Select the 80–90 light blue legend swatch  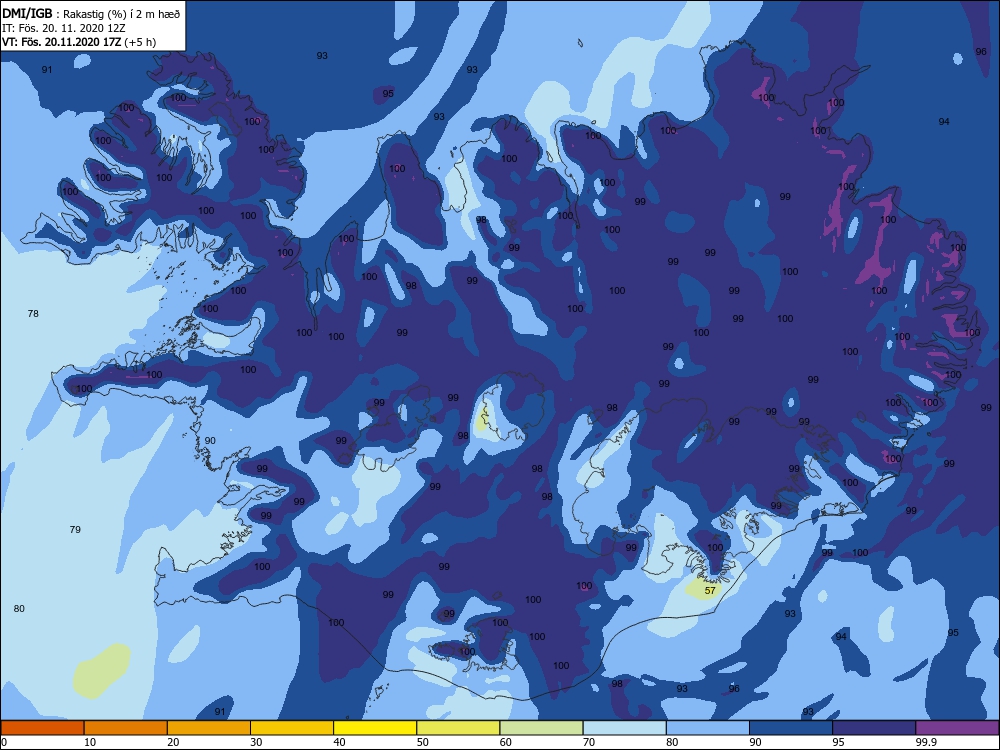708,728
